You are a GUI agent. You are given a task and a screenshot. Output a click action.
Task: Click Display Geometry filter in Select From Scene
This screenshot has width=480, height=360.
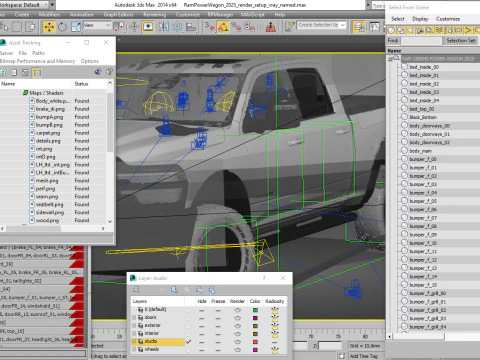click(391, 30)
